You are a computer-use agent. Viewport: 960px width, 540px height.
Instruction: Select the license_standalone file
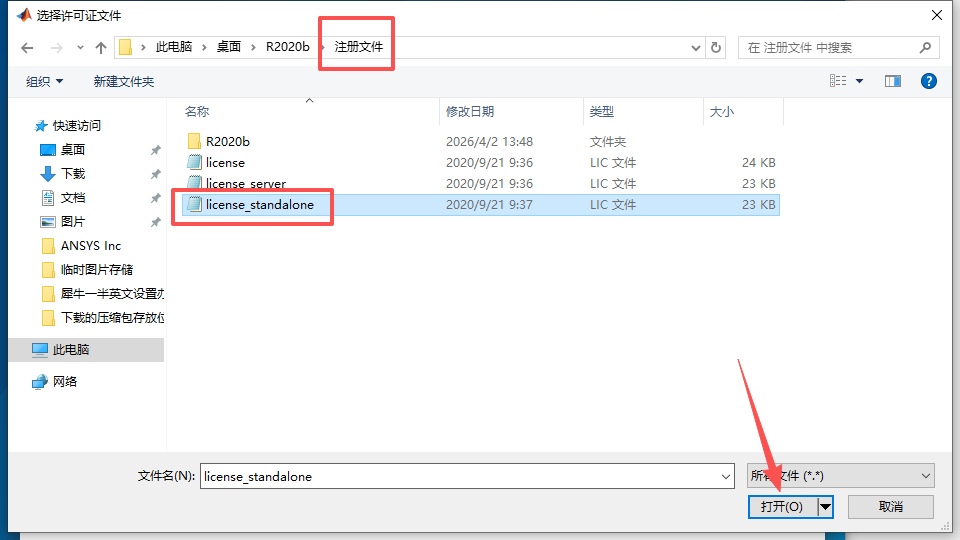481,204
